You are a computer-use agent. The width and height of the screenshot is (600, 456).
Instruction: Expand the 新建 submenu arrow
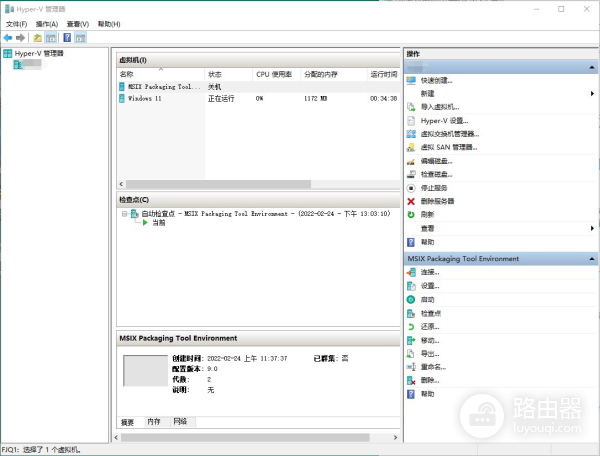point(592,94)
